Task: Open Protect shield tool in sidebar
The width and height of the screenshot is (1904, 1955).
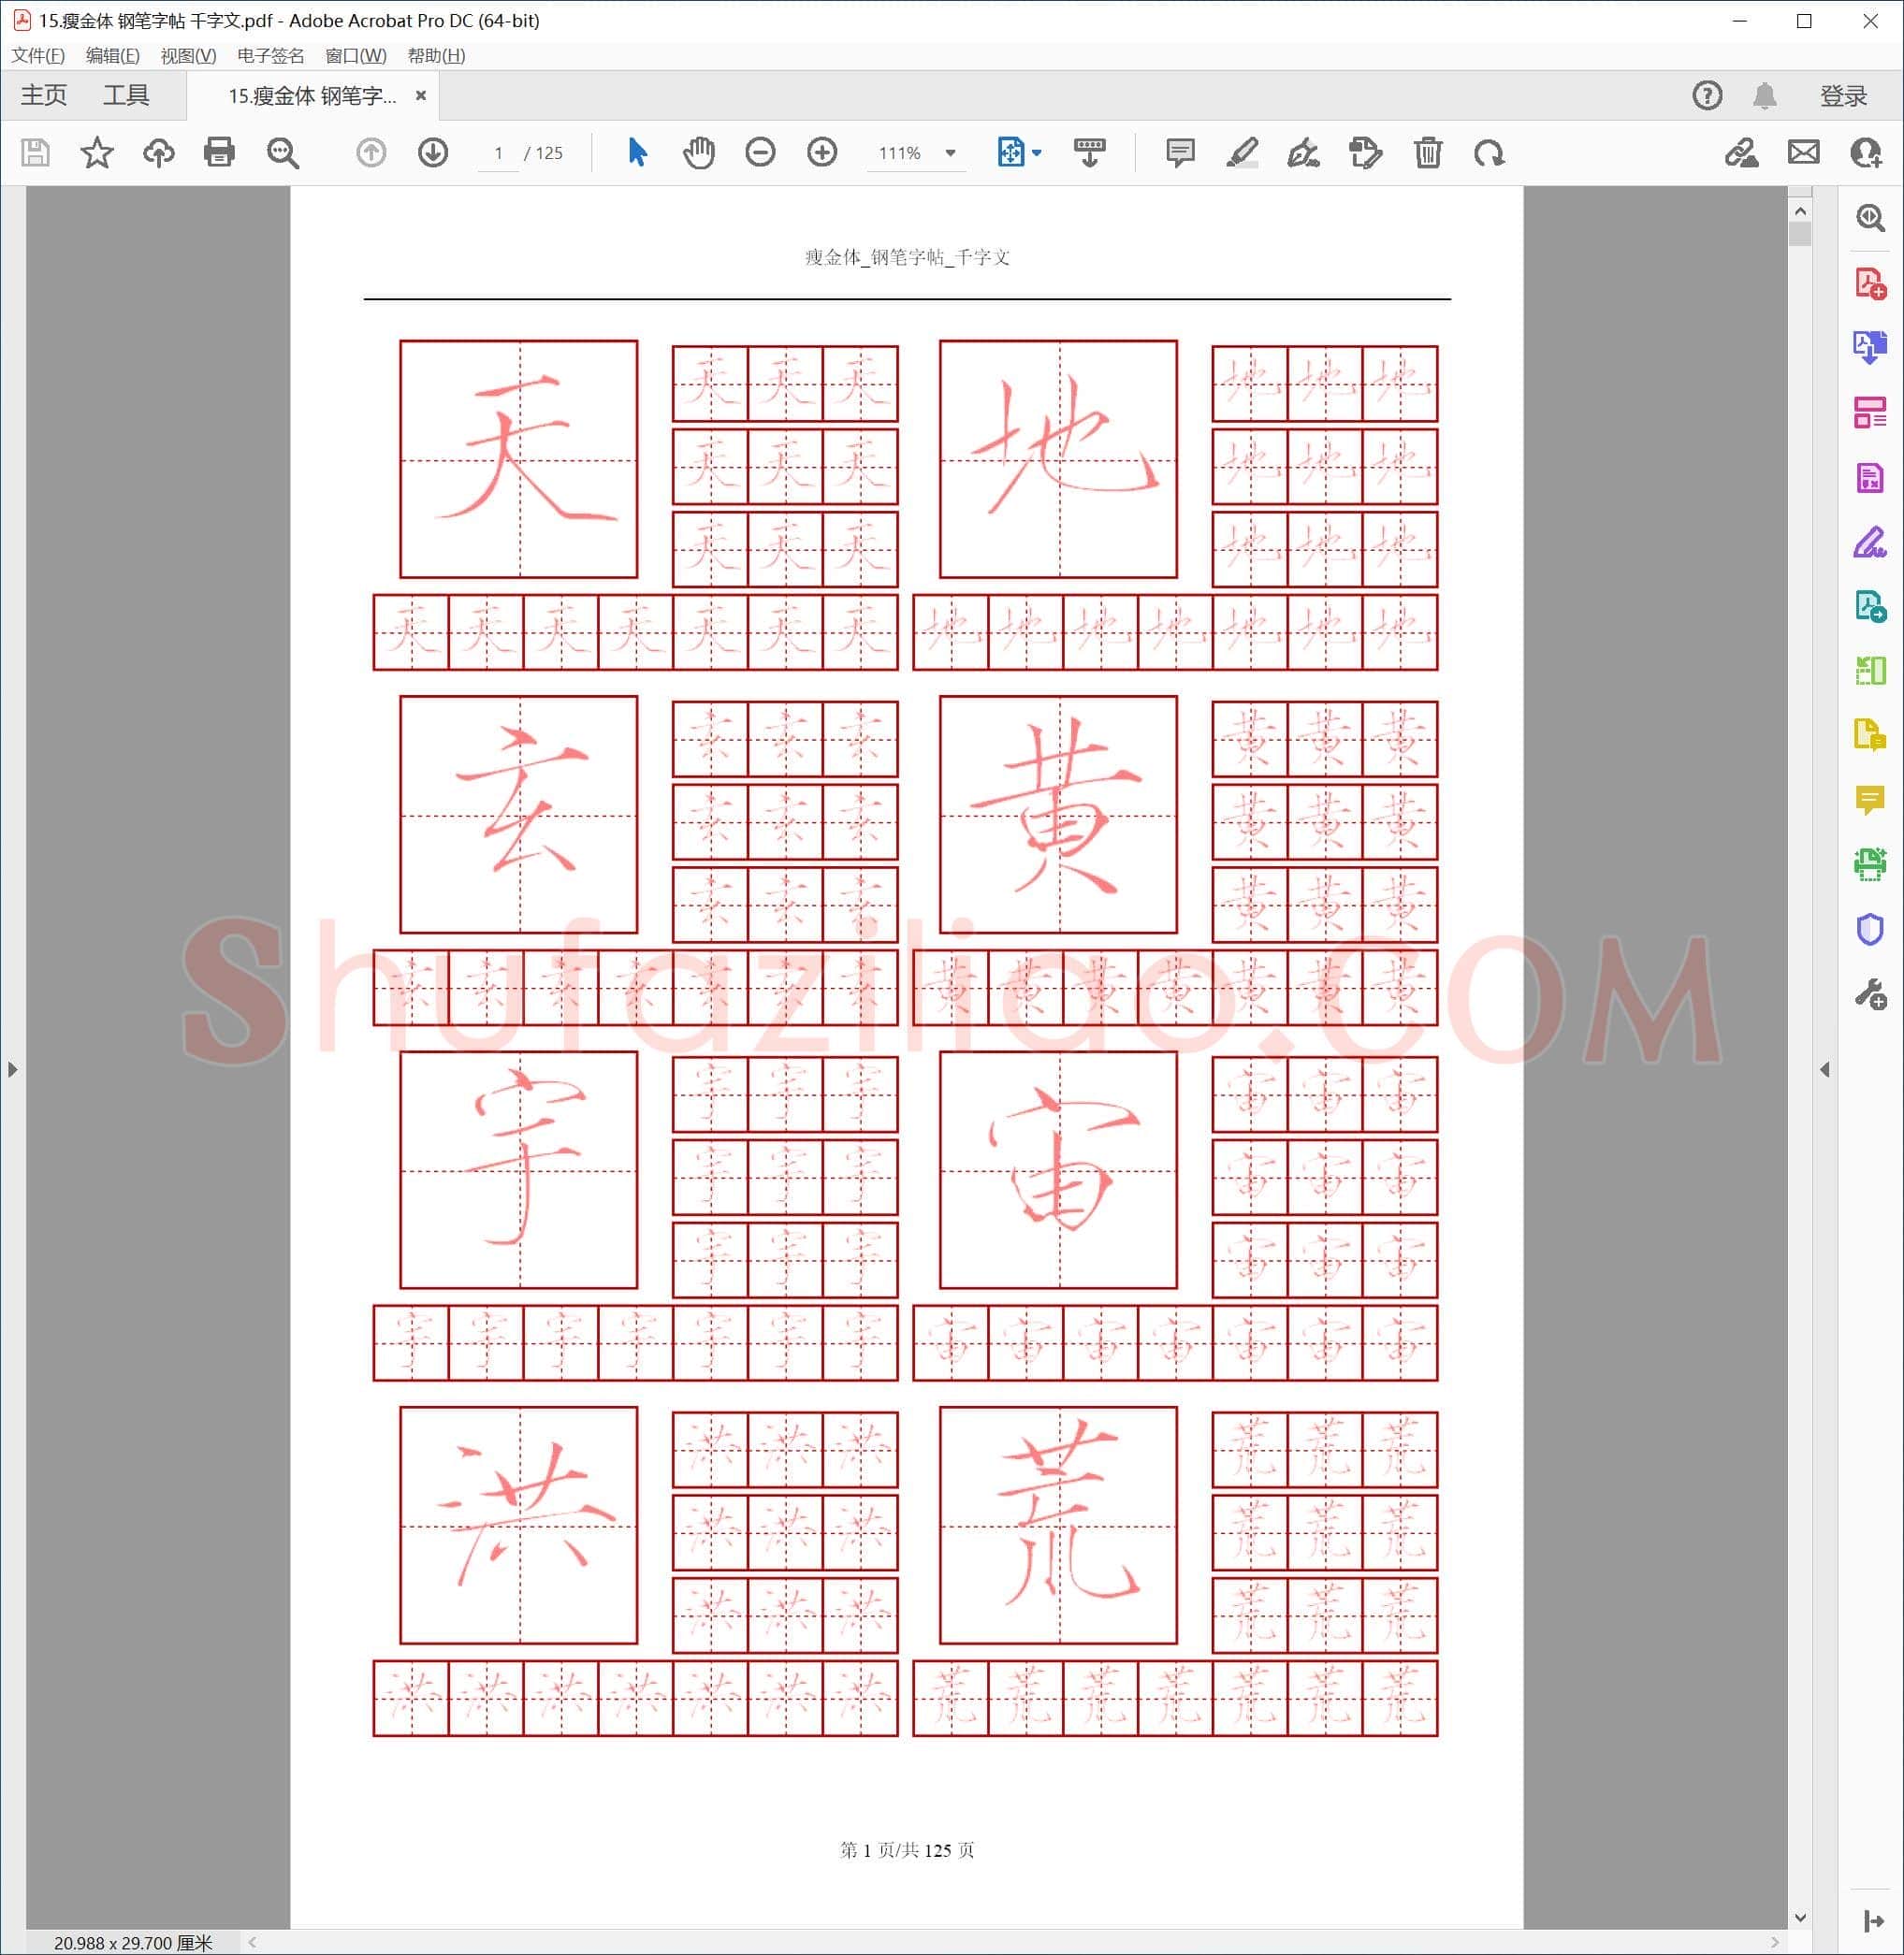Action: 1870,929
